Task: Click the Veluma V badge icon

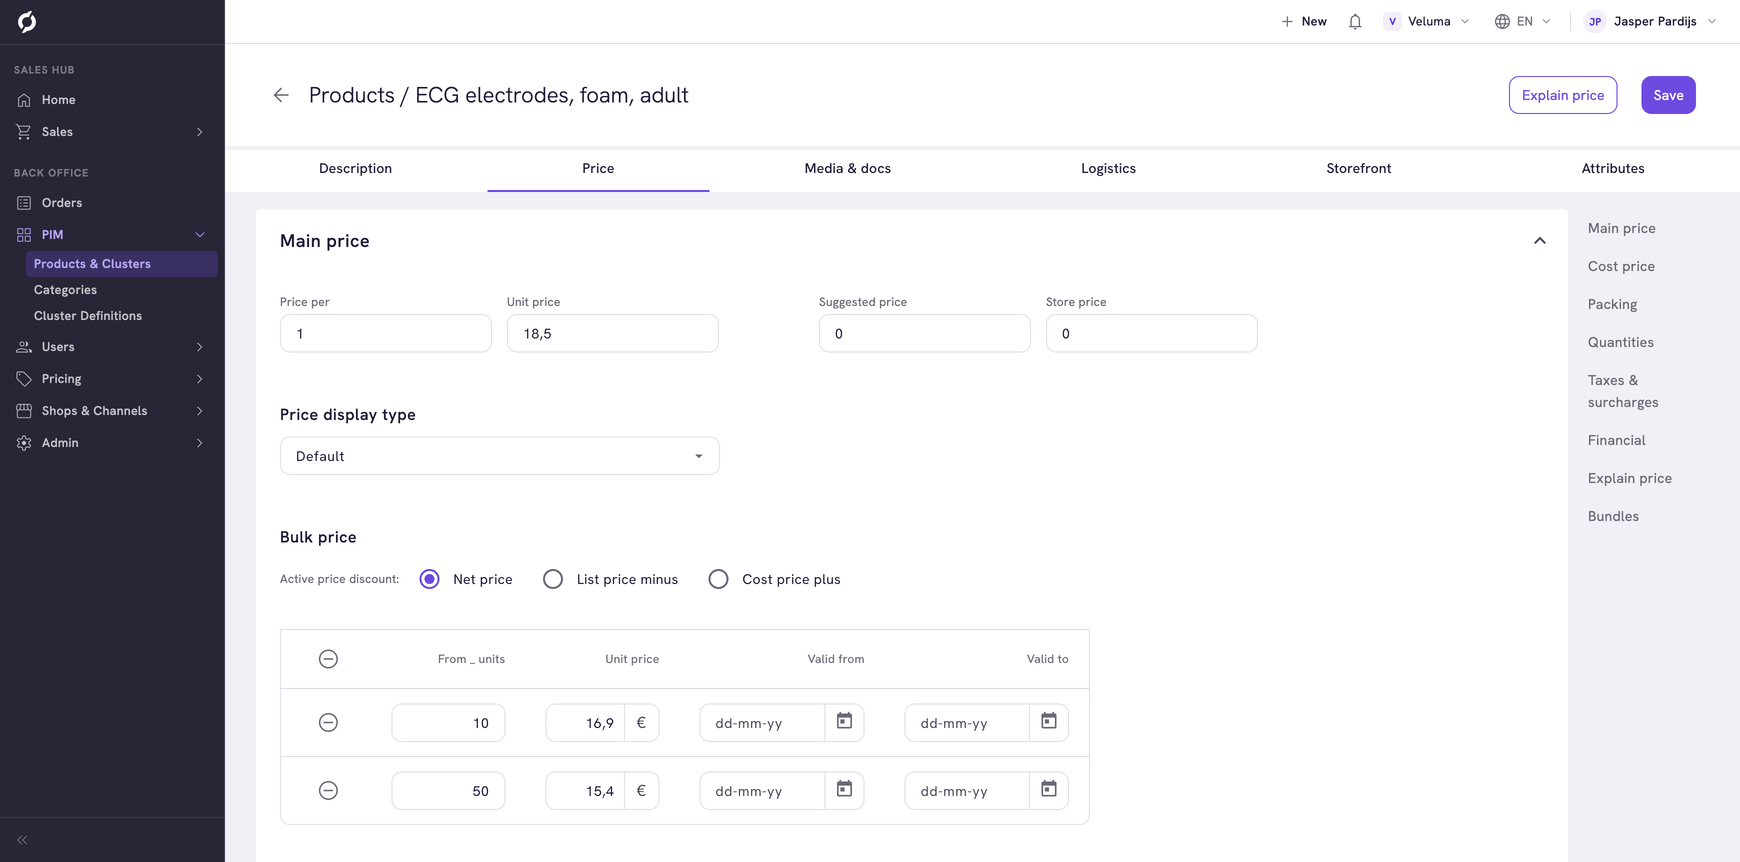Action: click(x=1392, y=21)
